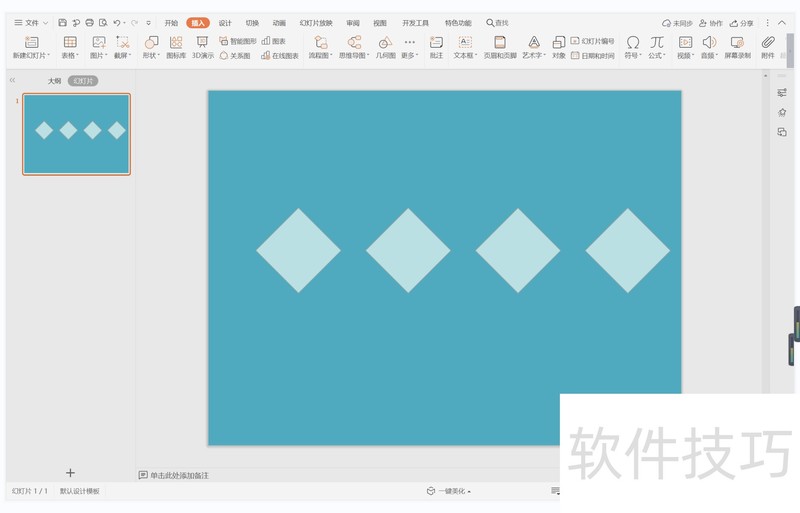This screenshot has width=800, height=513.
Task: Switch slide panel to 幻灯片 view
Action: pyautogui.click(x=83, y=80)
